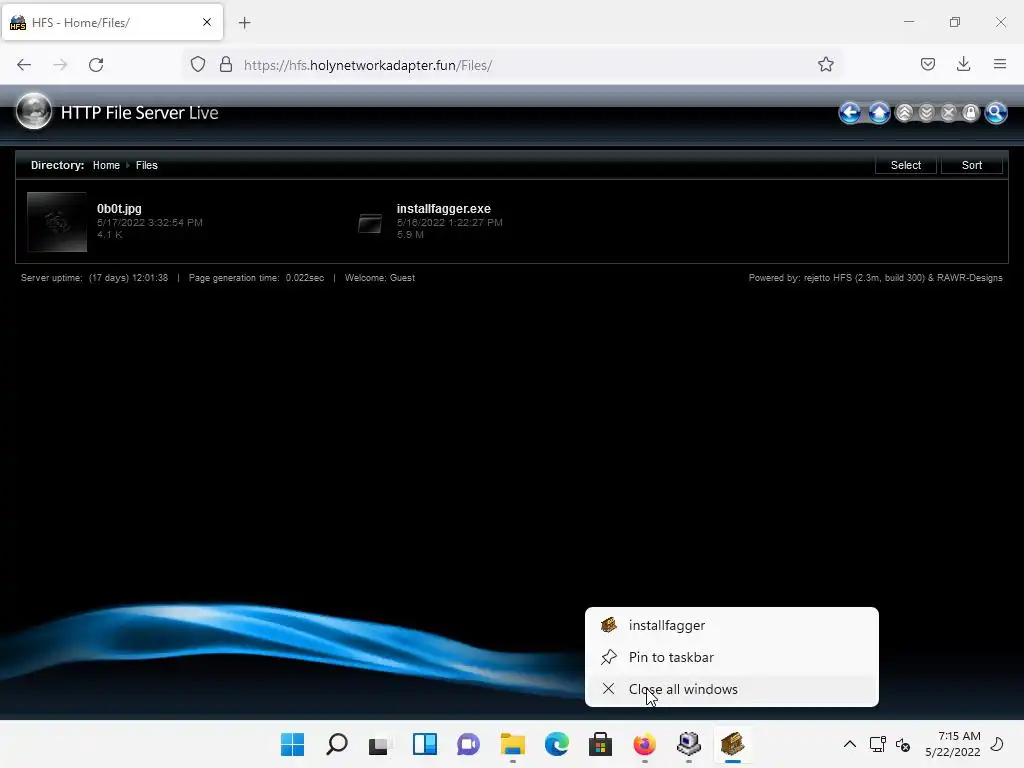Image resolution: width=1024 pixels, height=768 pixels.
Task: Open taskbar Search magnifier
Action: 337,744
